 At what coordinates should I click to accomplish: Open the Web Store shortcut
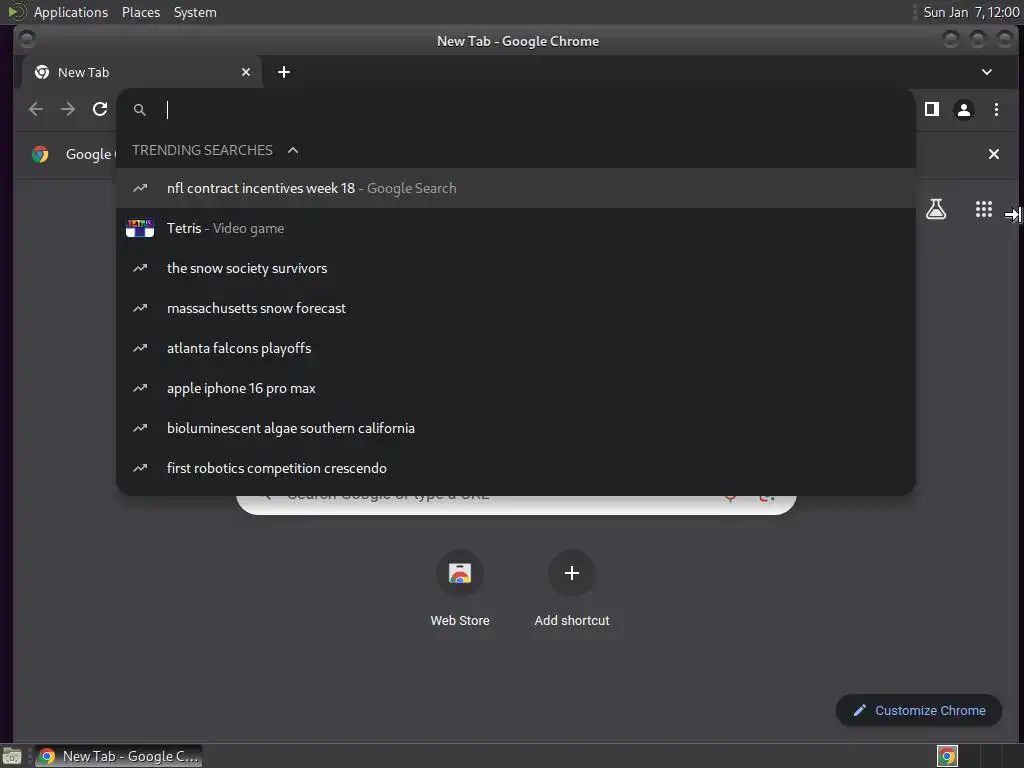pyautogui.click(x=460, y=589)
